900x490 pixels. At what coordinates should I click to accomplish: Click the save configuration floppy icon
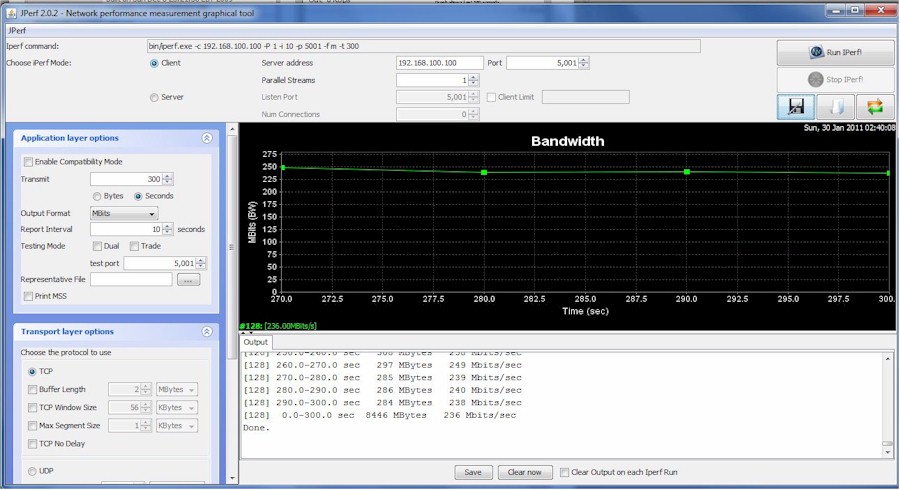[x=795, y=107]
